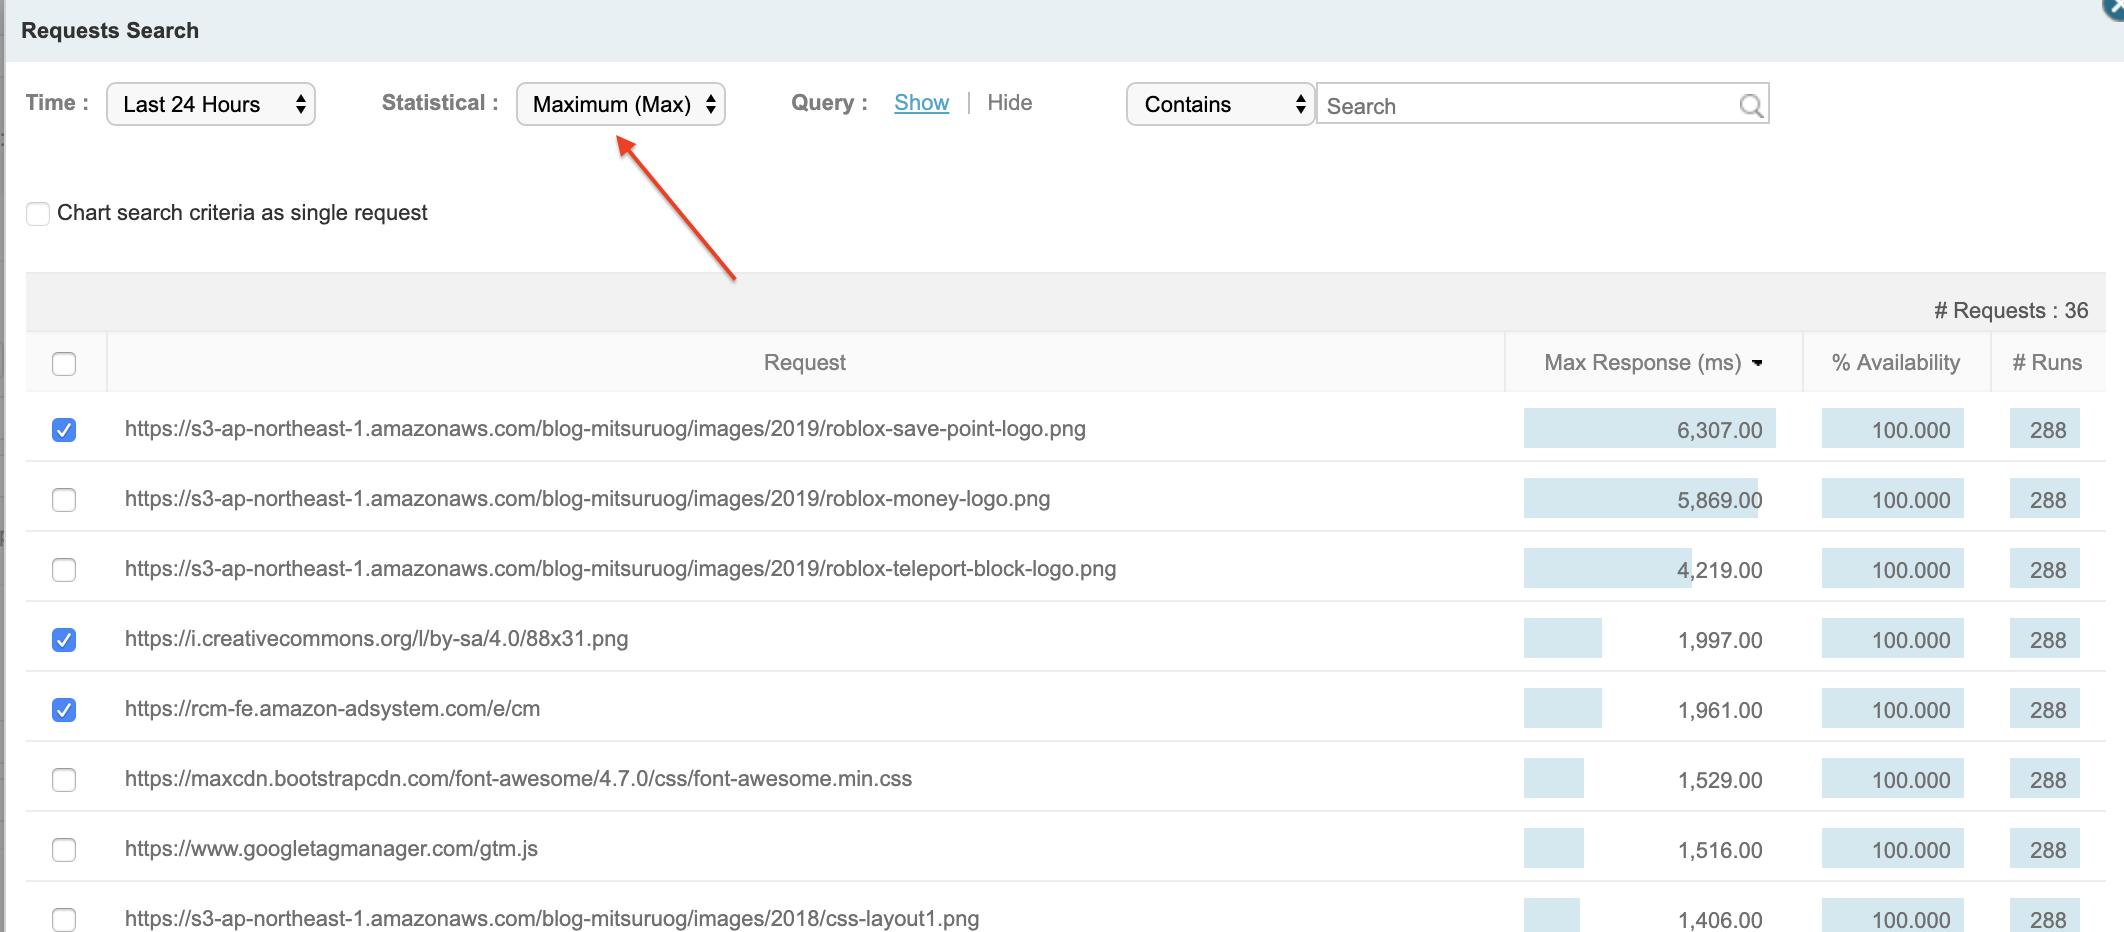
Task: Enable Chart search criteria as single request
Action: [x=38, y=213]
